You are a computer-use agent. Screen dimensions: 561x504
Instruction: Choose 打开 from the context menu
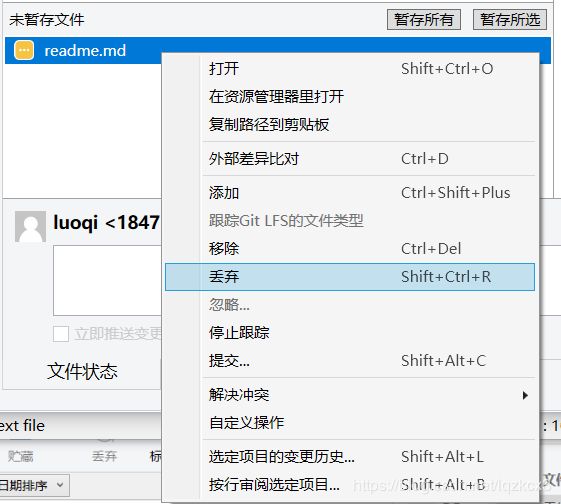(350, 69)
